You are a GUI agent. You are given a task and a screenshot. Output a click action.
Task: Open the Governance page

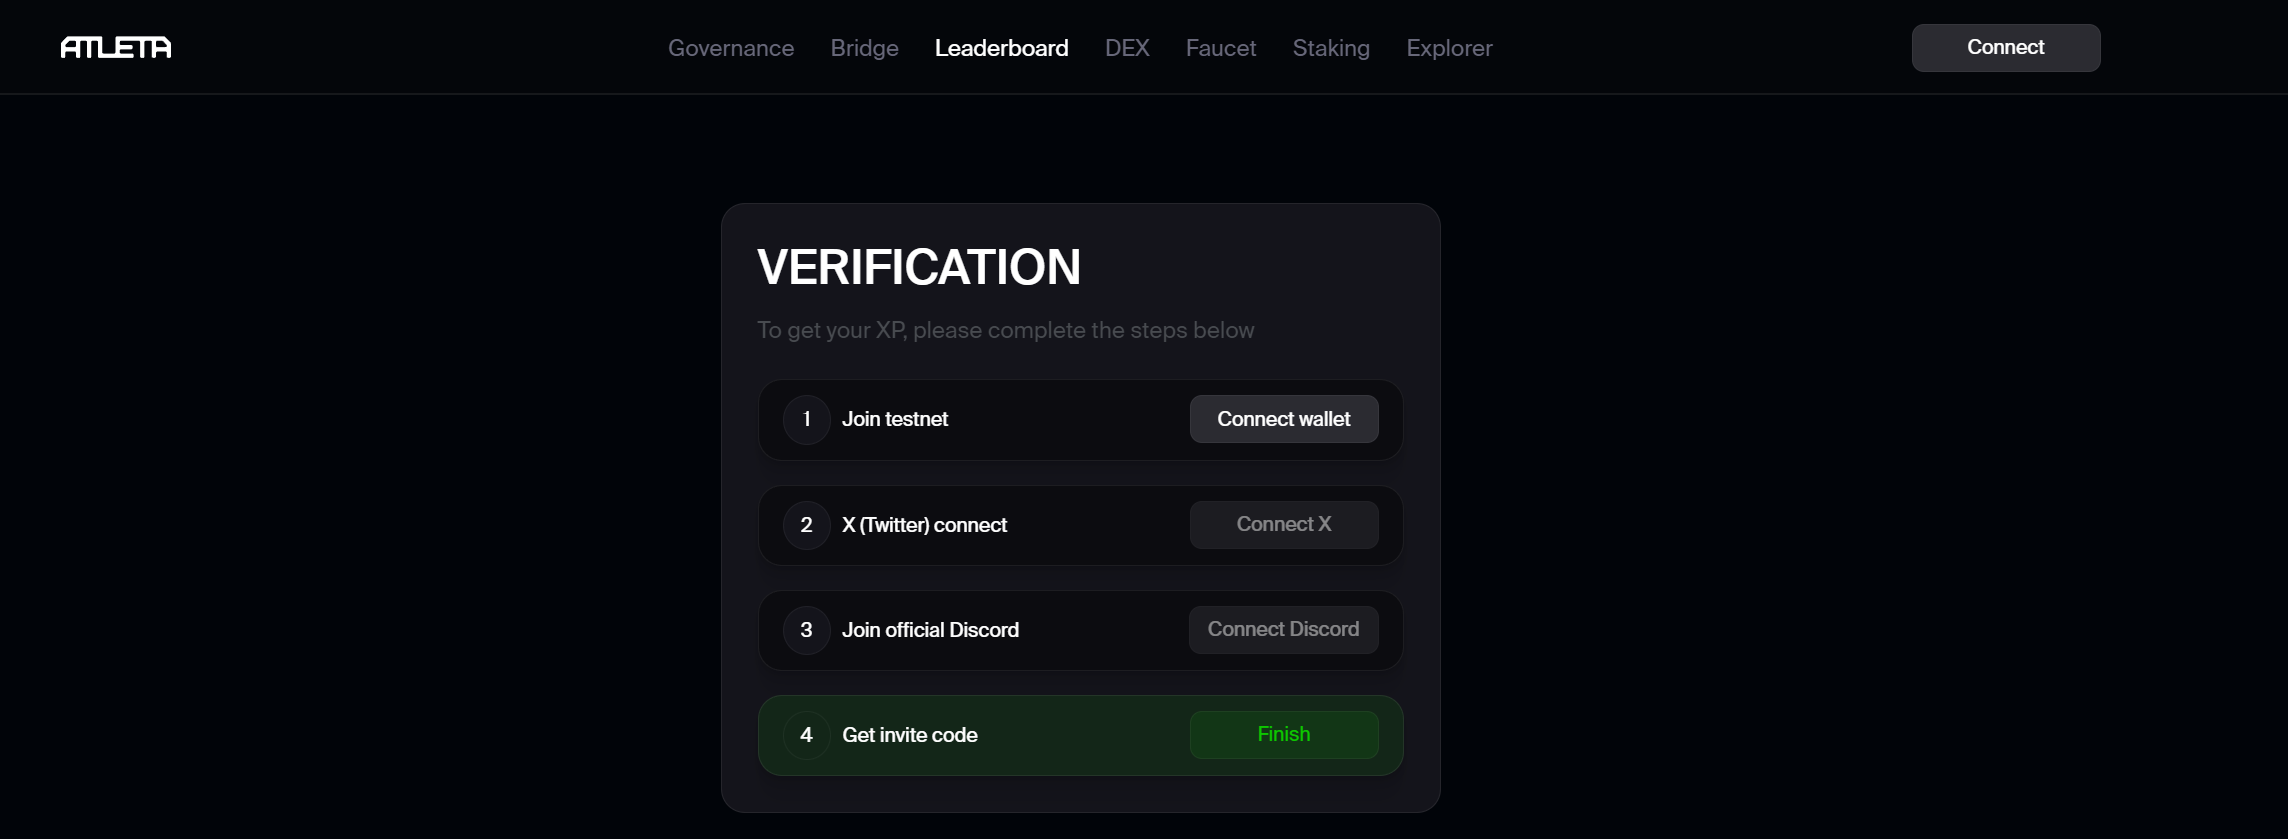click(731, 48)
